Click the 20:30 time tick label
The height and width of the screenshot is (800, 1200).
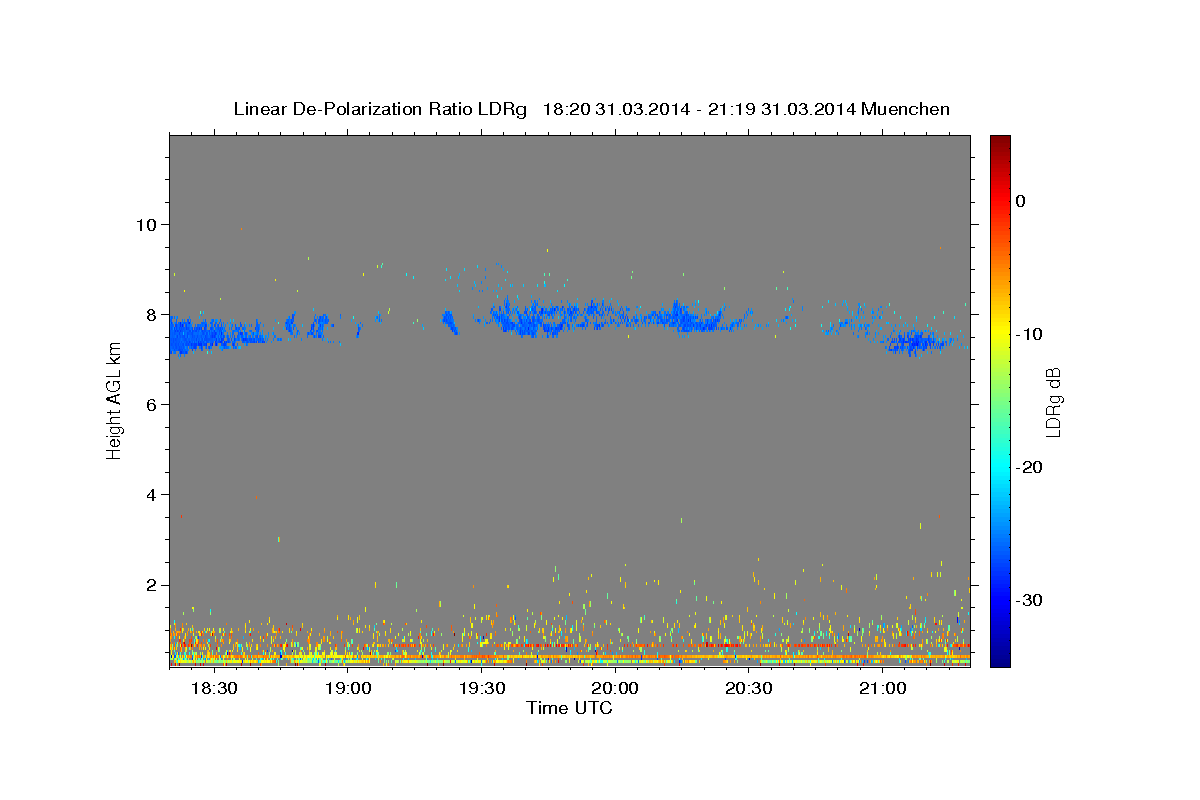(748, 689)
